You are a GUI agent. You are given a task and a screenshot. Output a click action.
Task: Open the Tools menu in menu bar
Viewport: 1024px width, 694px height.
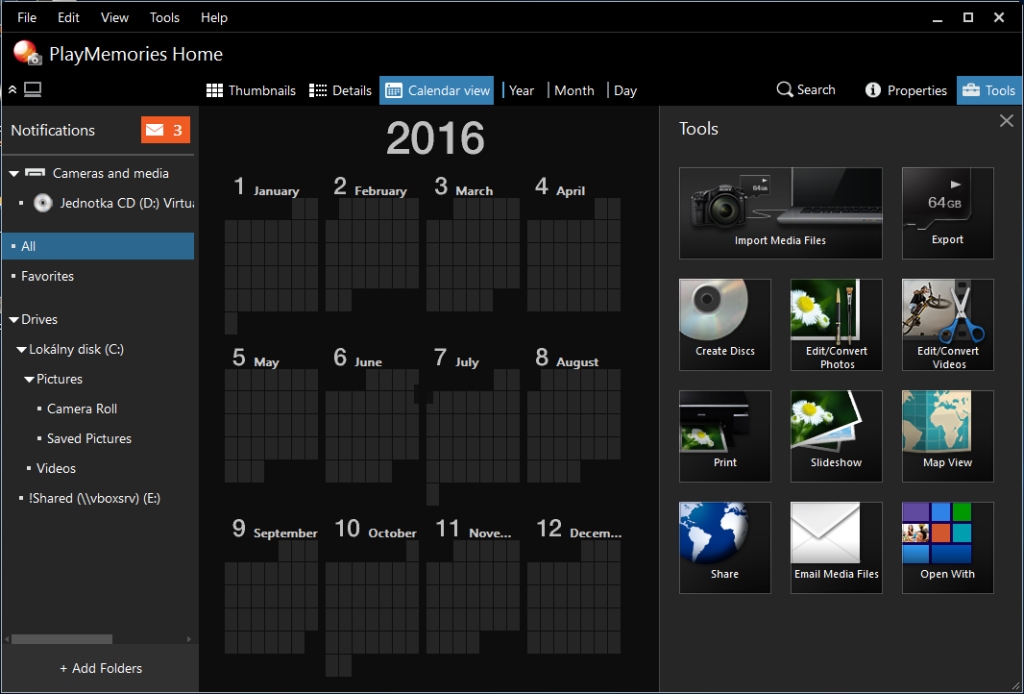pyautogui.click(x=164, y=17)
